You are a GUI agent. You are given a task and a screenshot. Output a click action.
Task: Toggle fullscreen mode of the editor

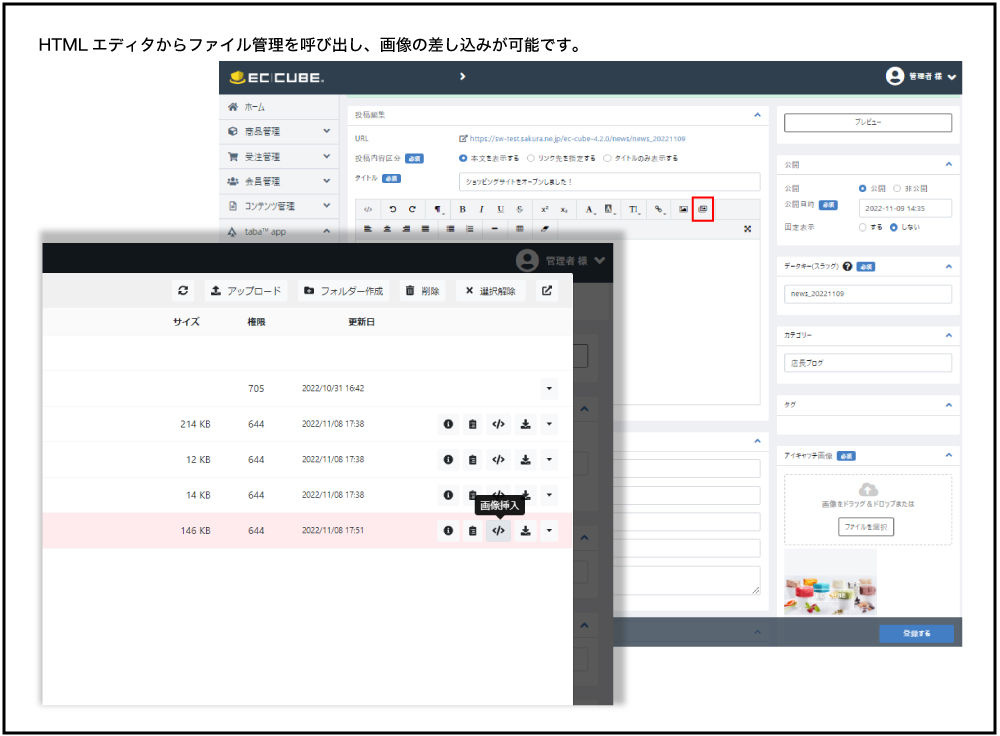tap(748, 229)
